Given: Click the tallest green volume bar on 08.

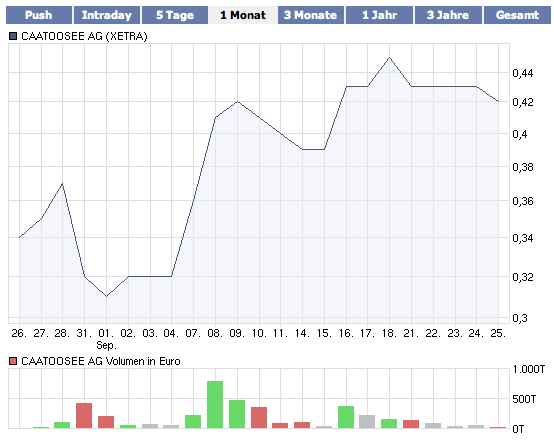Looking at the screenshot, I should [215, 405].
